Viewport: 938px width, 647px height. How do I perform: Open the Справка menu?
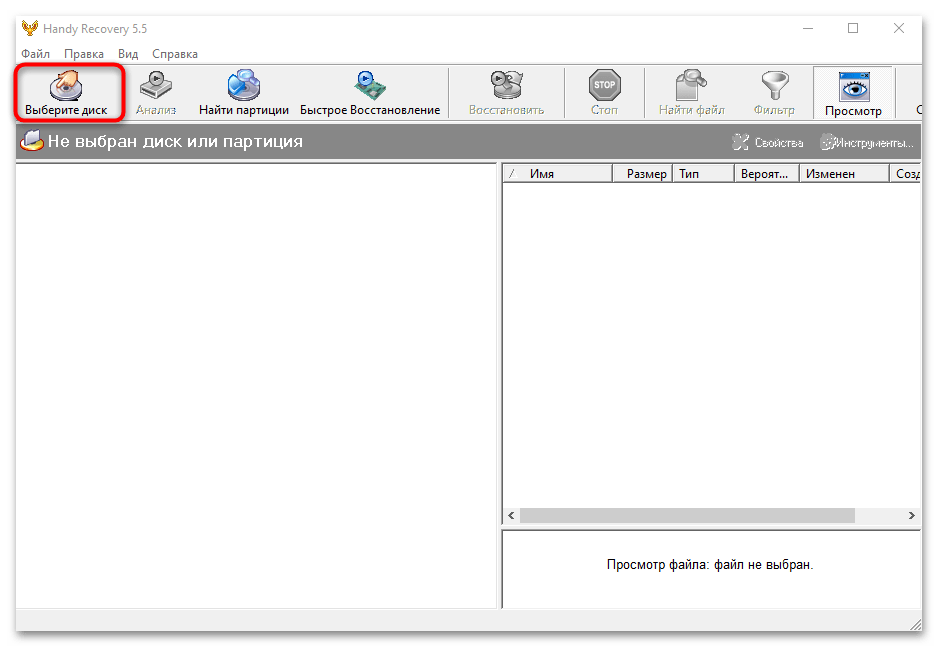(x=175, y=54)
